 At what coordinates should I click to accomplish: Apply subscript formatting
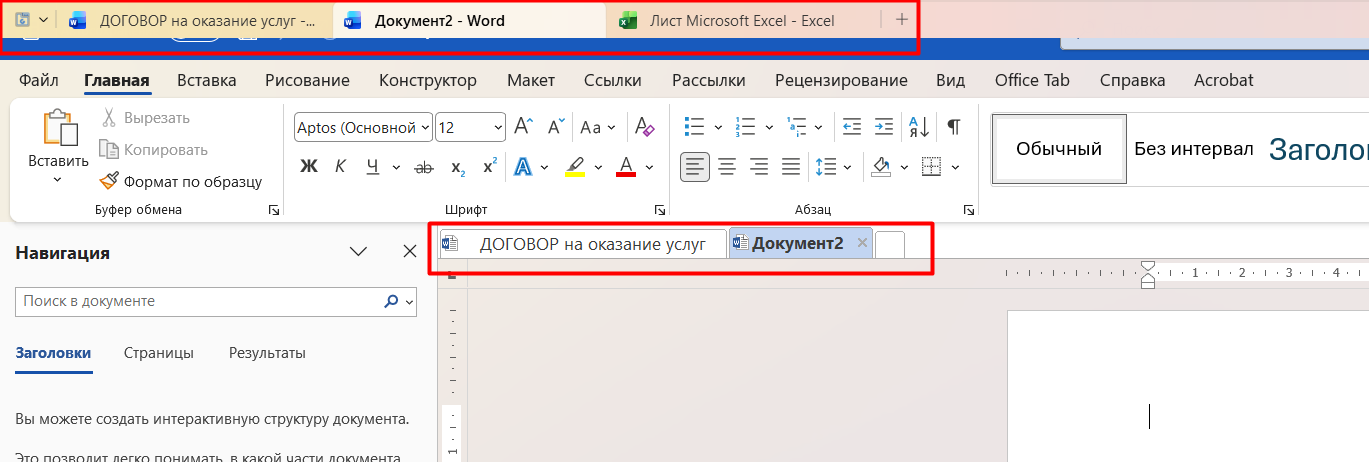tap(458, 167)
